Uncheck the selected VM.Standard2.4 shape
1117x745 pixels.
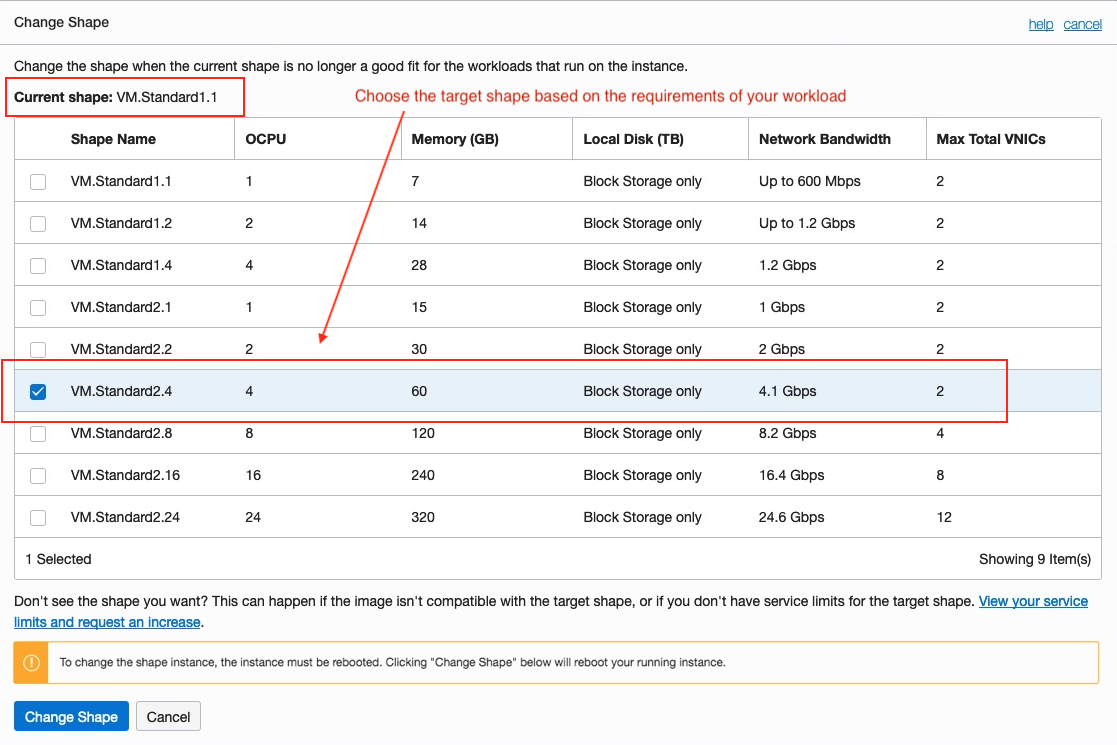37,391
